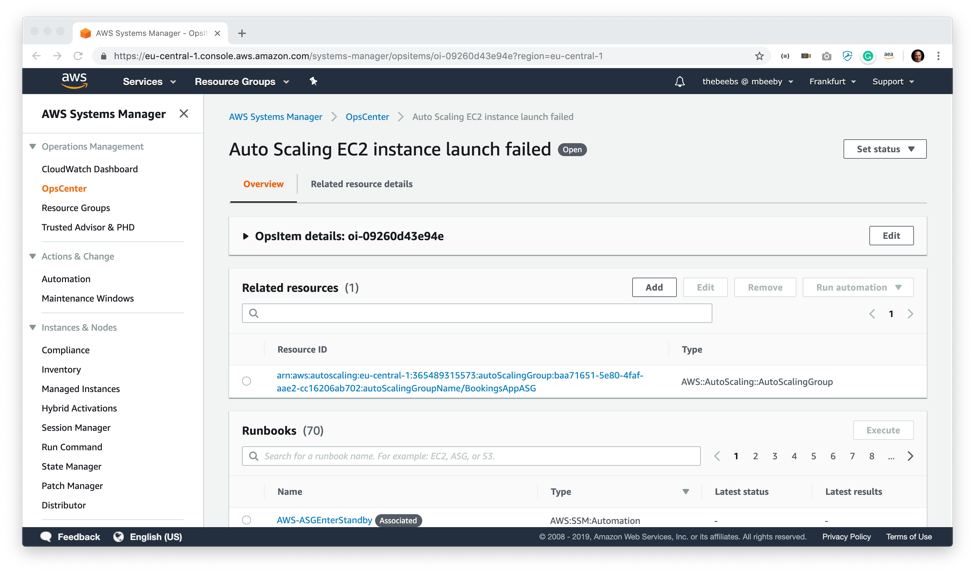
Task: Click the site lock icon in address bar
Action: (103, 56)
